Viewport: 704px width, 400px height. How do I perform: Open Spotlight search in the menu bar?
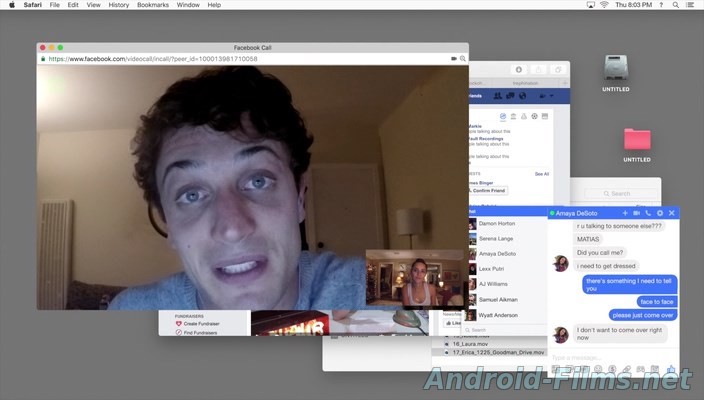point(675,5)
